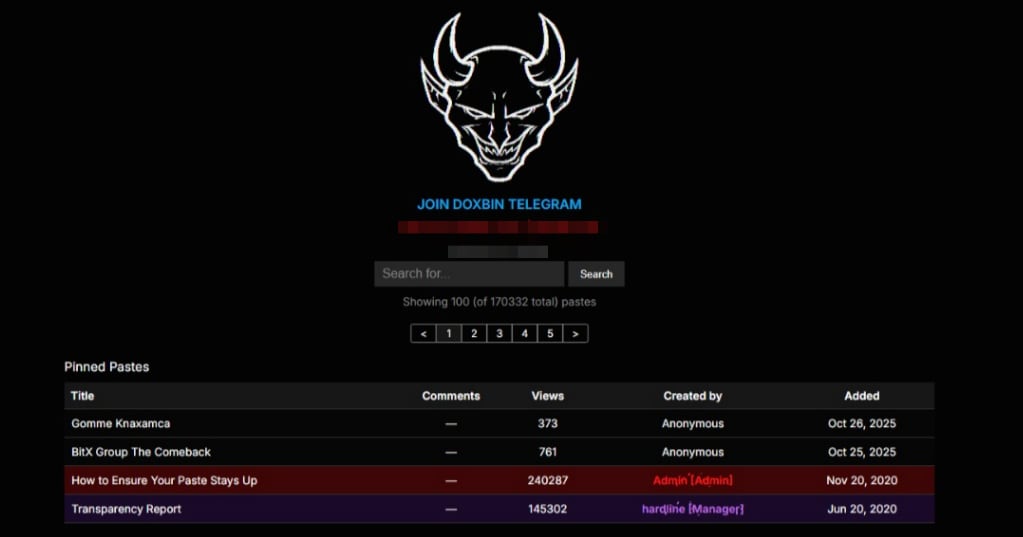Click the Views column header
This screenshot has height=537, width=1023.
click(547, 396)
